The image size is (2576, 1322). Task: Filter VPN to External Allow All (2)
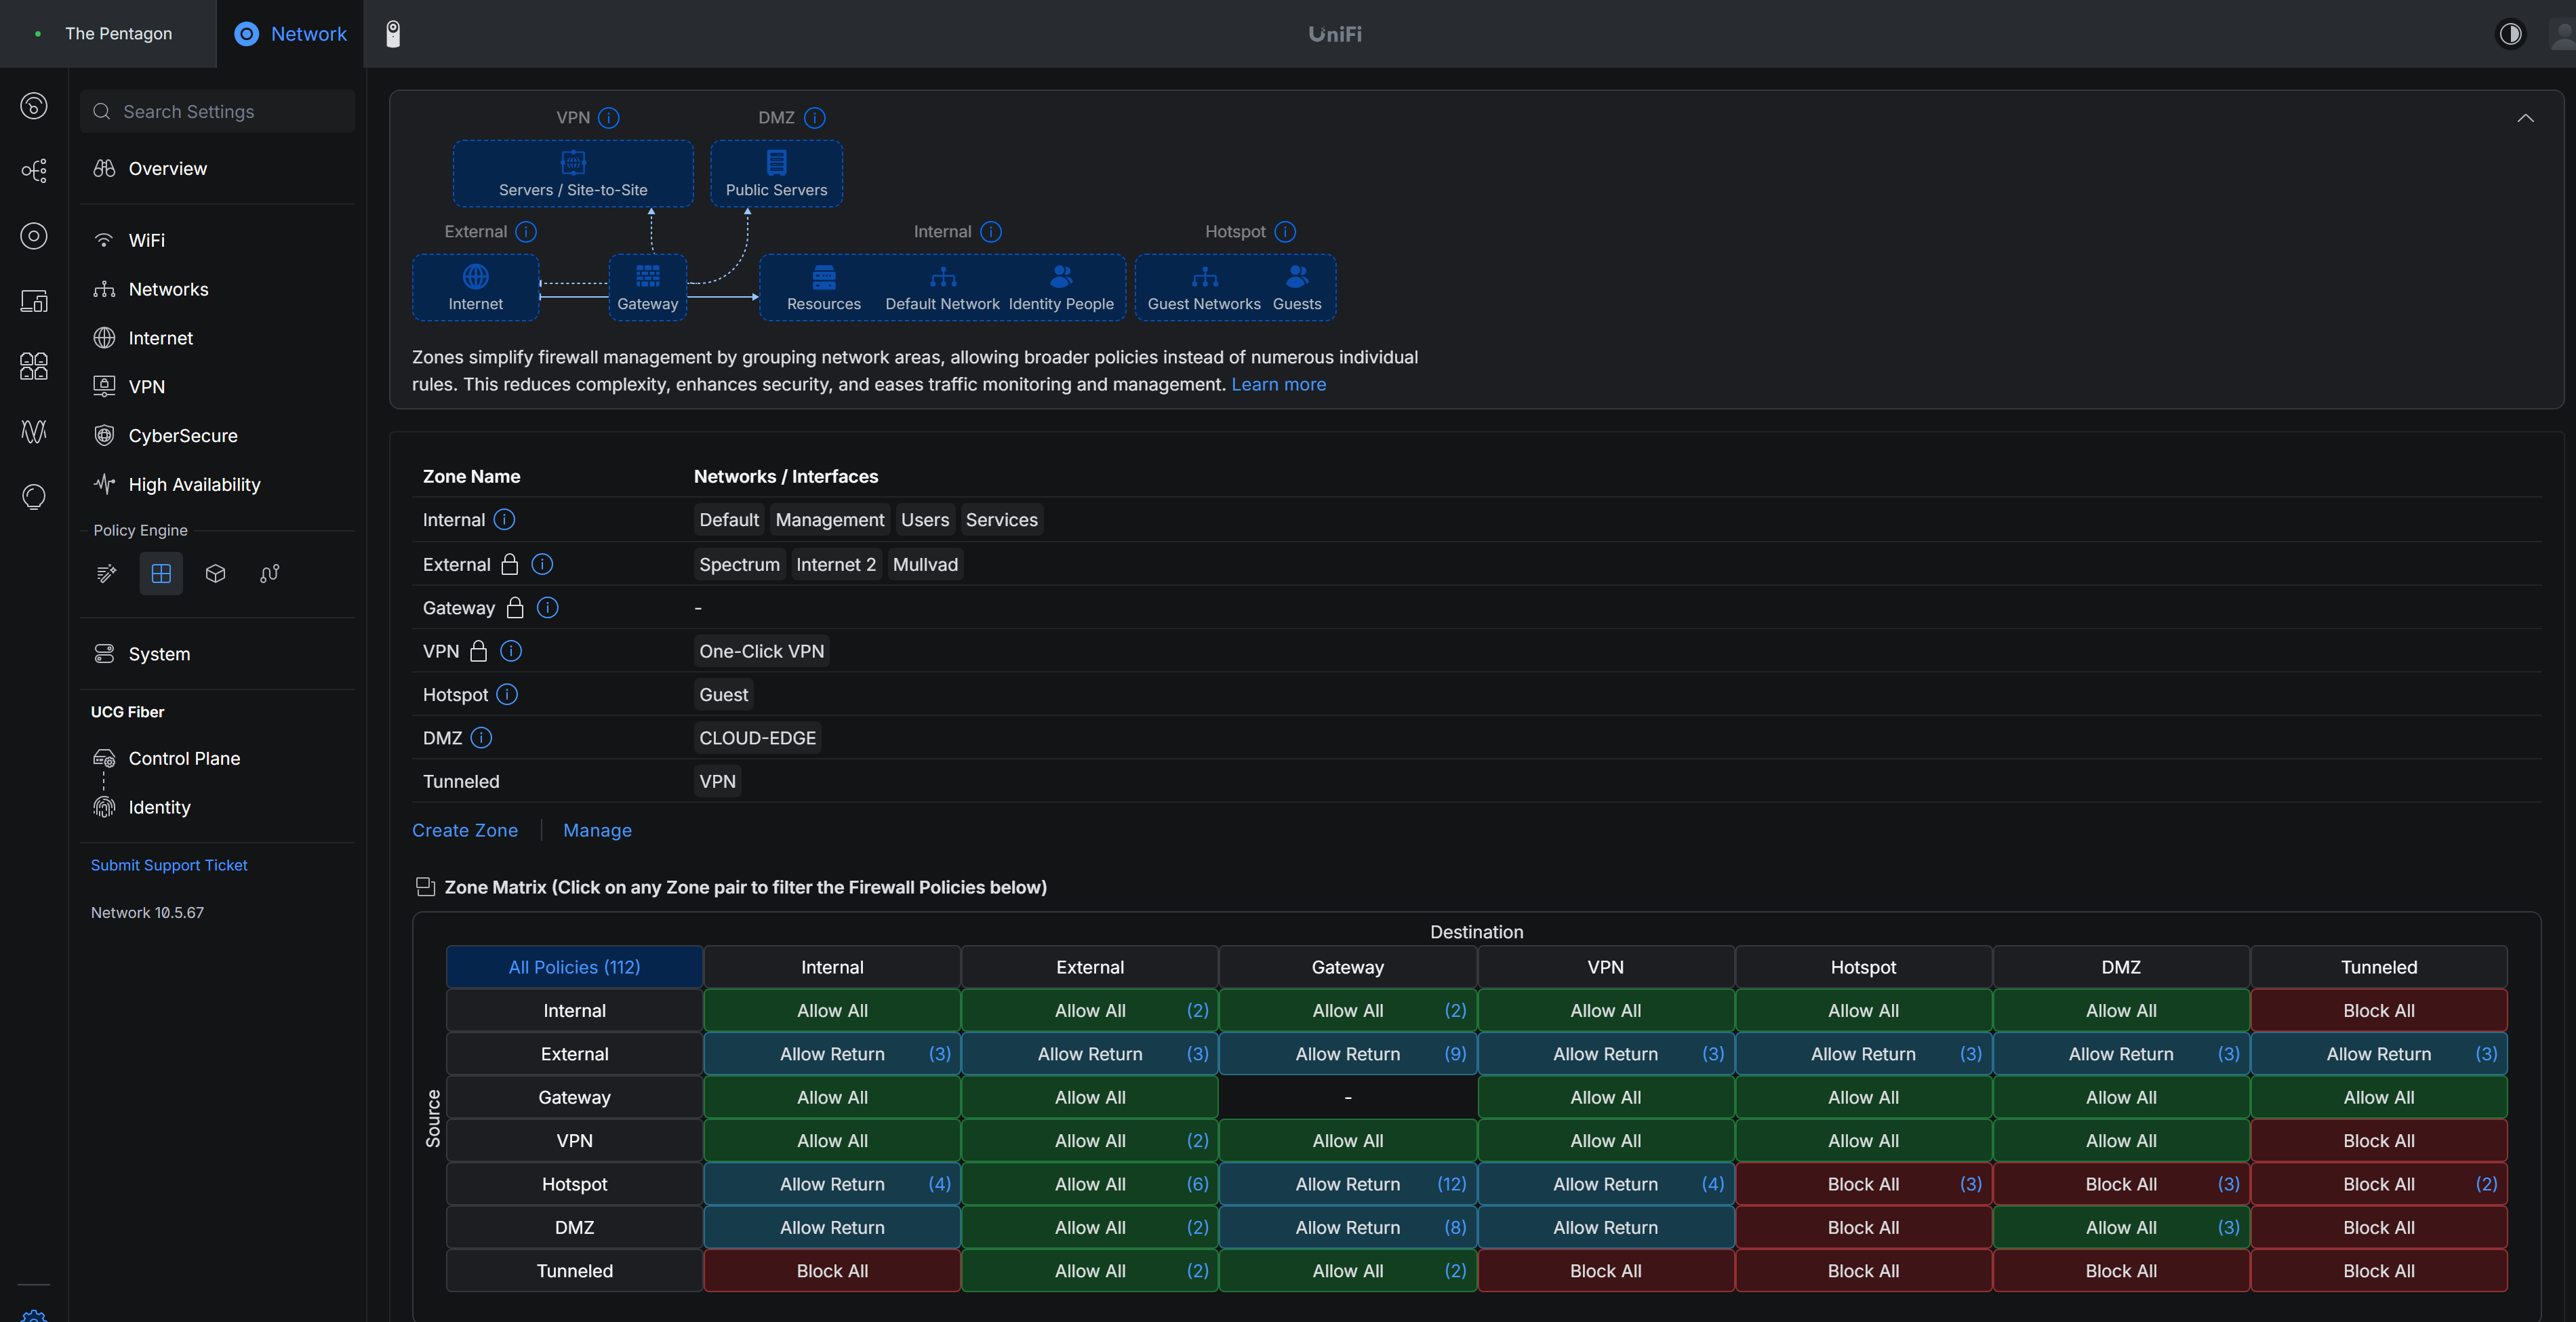click(1090, 1140)
